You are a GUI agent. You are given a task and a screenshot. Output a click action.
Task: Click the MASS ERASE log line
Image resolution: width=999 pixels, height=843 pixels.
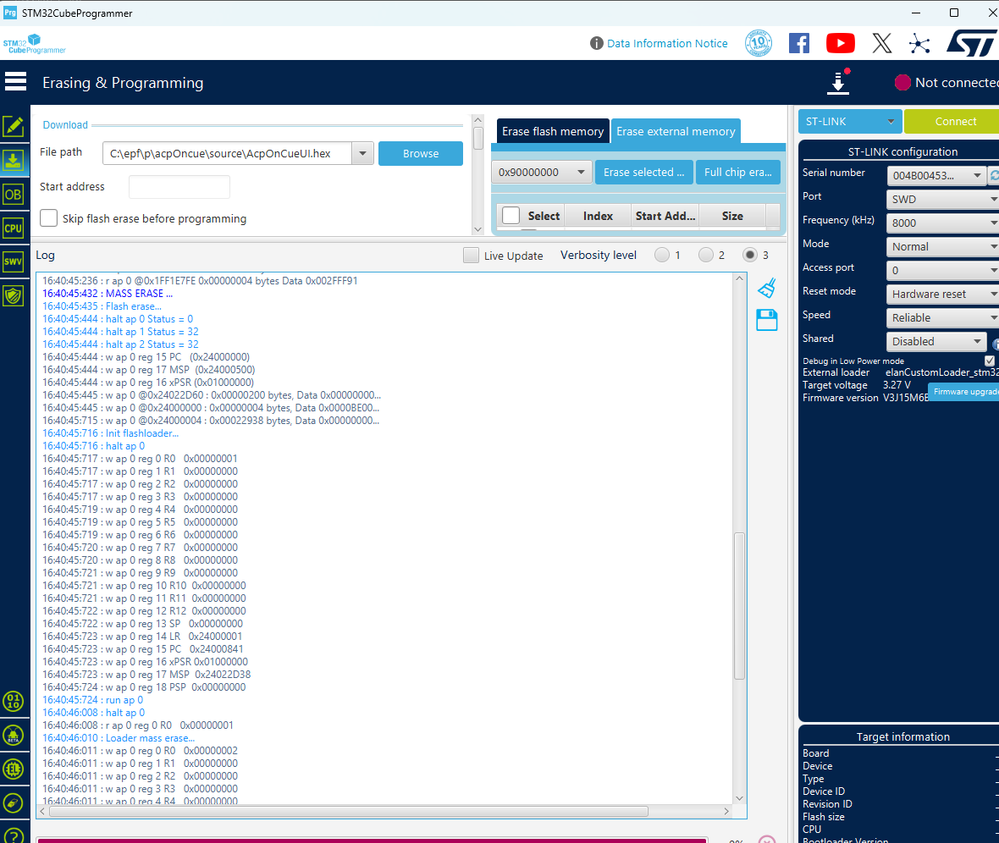pos(107,293)
